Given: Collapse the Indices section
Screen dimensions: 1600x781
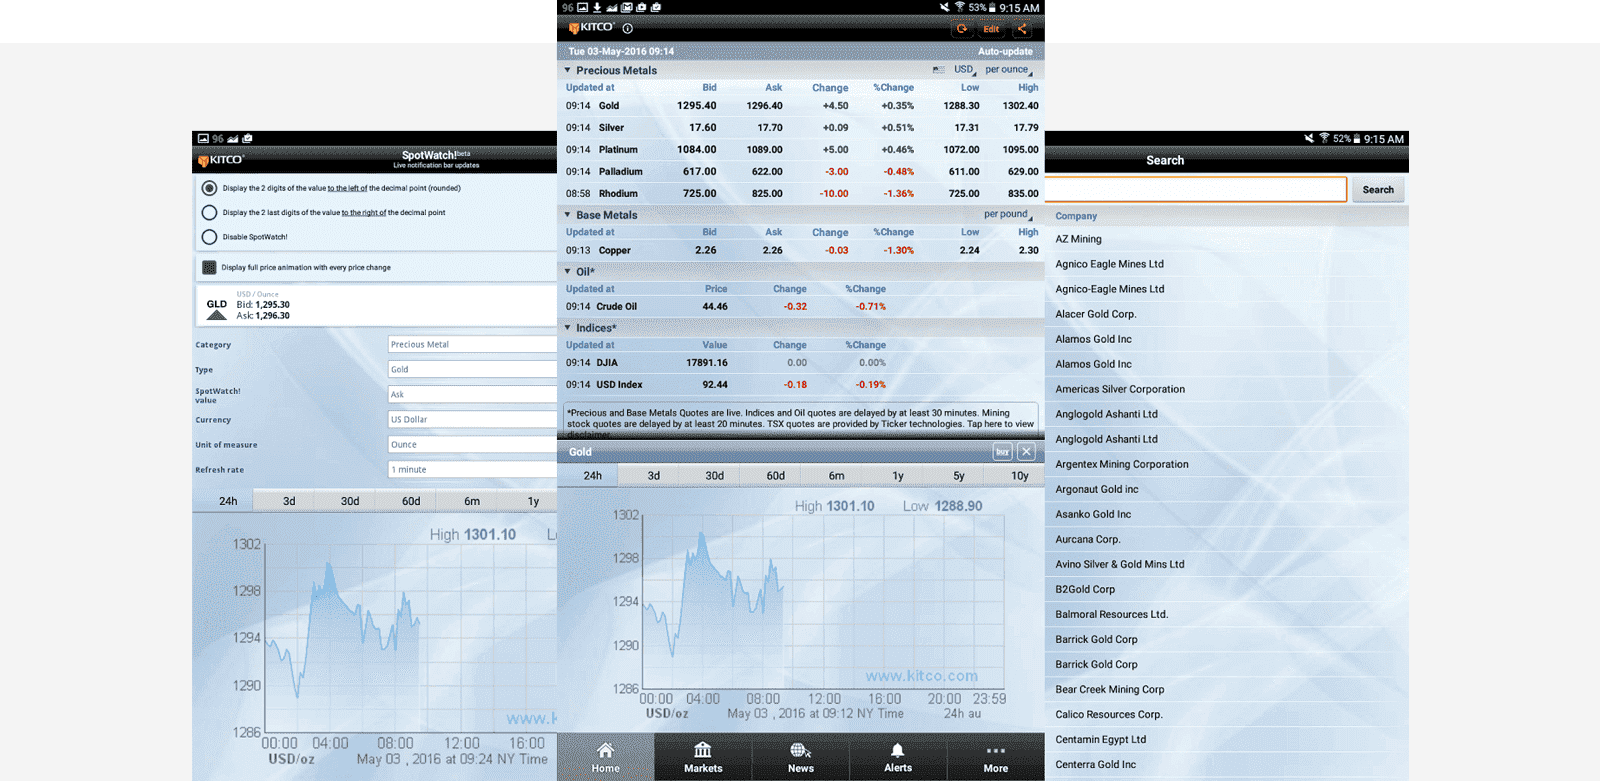Looking at the screenshot, I should pyautogui.click(x=568, y=328).
